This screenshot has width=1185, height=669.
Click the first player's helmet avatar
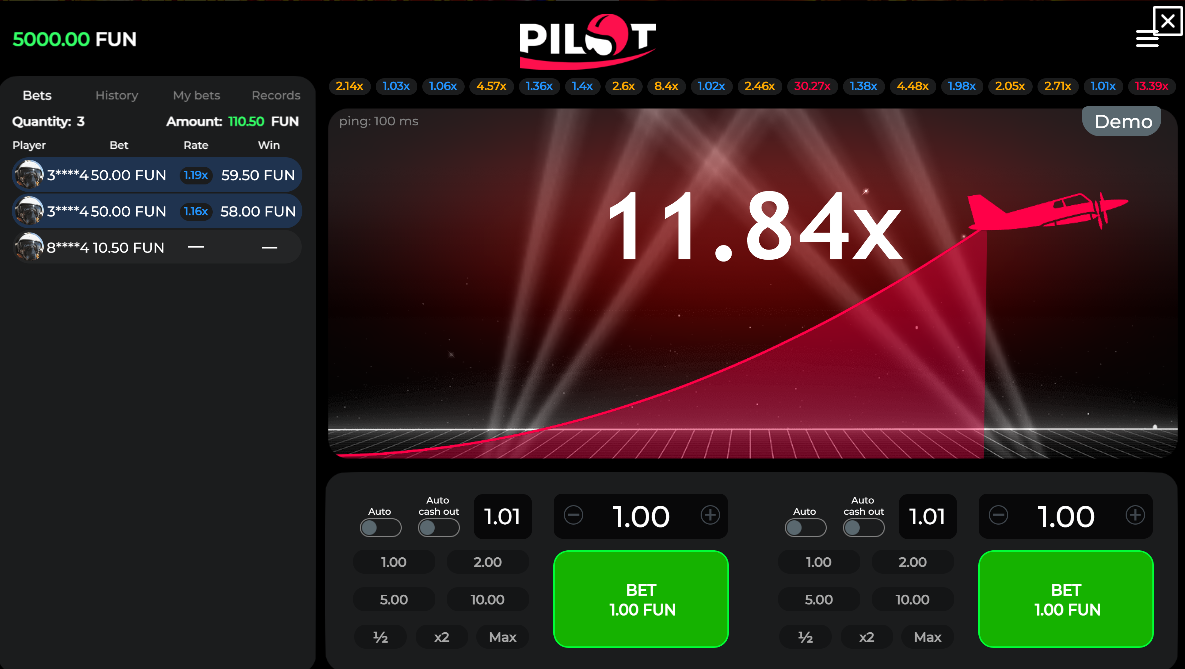coord(29,175)
